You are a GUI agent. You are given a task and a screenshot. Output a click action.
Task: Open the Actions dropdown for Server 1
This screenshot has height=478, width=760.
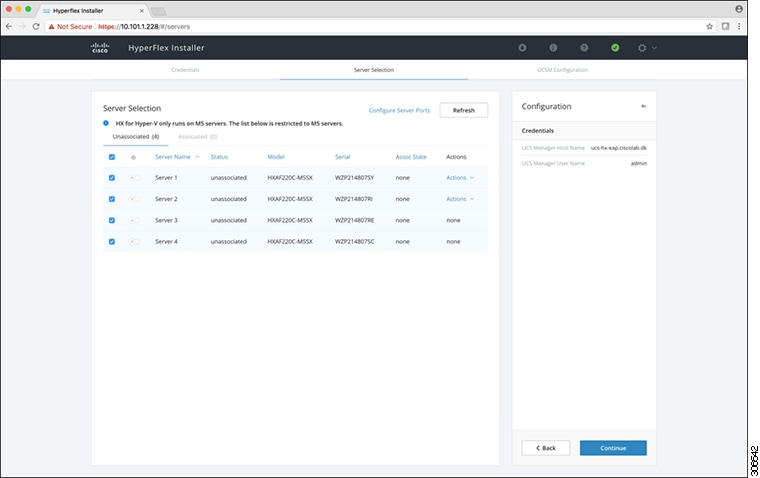click(460, 178)
